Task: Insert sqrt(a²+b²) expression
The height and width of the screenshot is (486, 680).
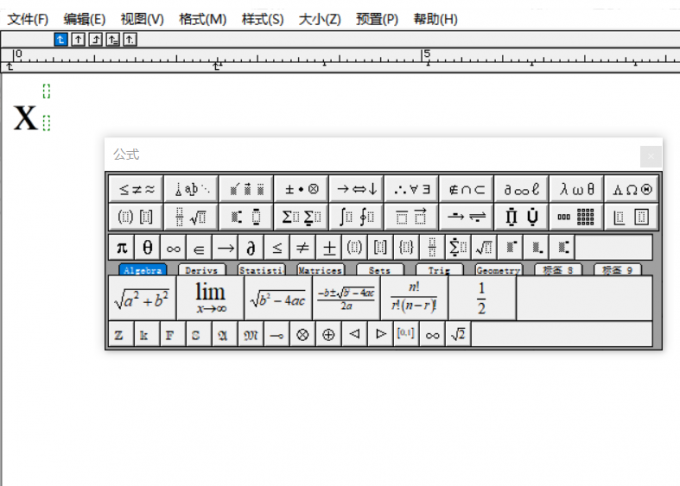Action: click(142, 298)
